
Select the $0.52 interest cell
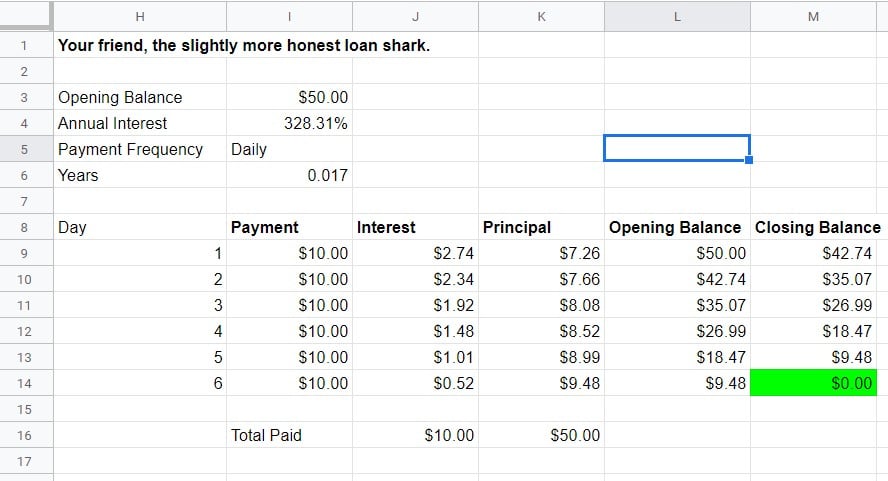[x=415, y=384]
